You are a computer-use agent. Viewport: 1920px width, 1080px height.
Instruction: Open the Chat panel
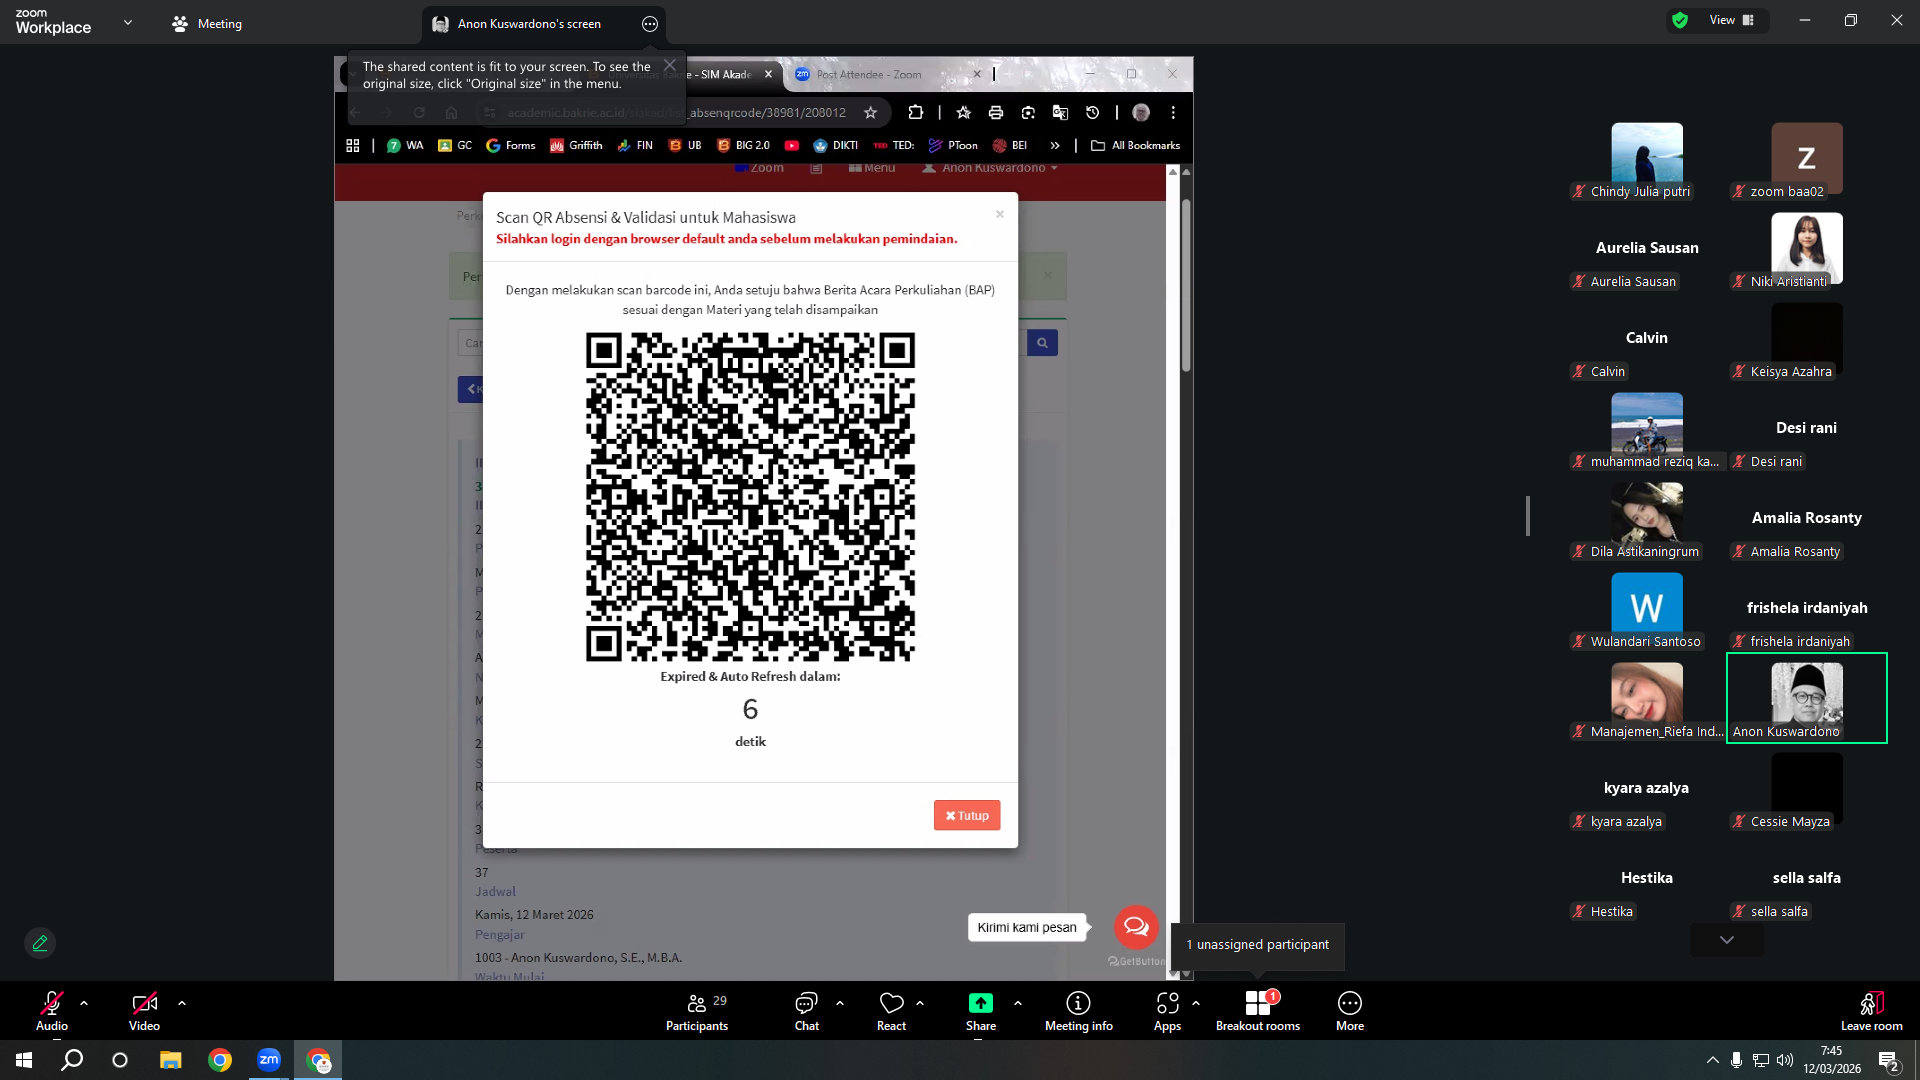[806, 1010]
